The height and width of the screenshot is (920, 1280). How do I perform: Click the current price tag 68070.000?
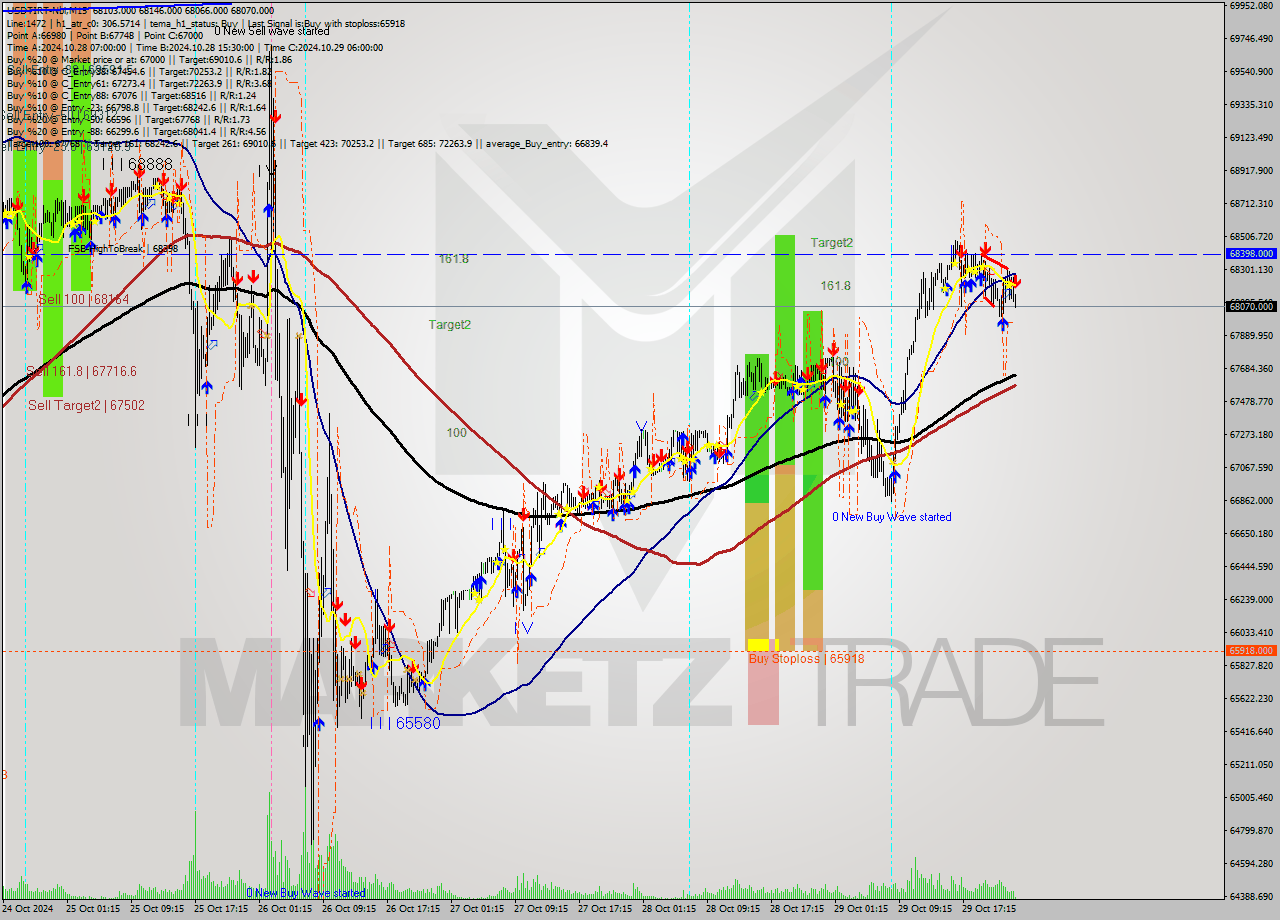coord(1251,306)
